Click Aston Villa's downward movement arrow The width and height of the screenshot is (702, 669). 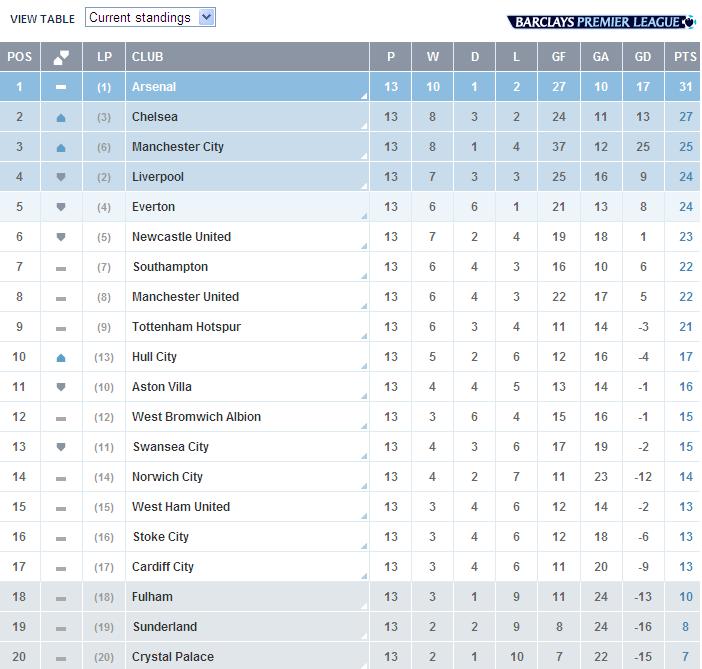pyautogui.click(x=62, y=387)
